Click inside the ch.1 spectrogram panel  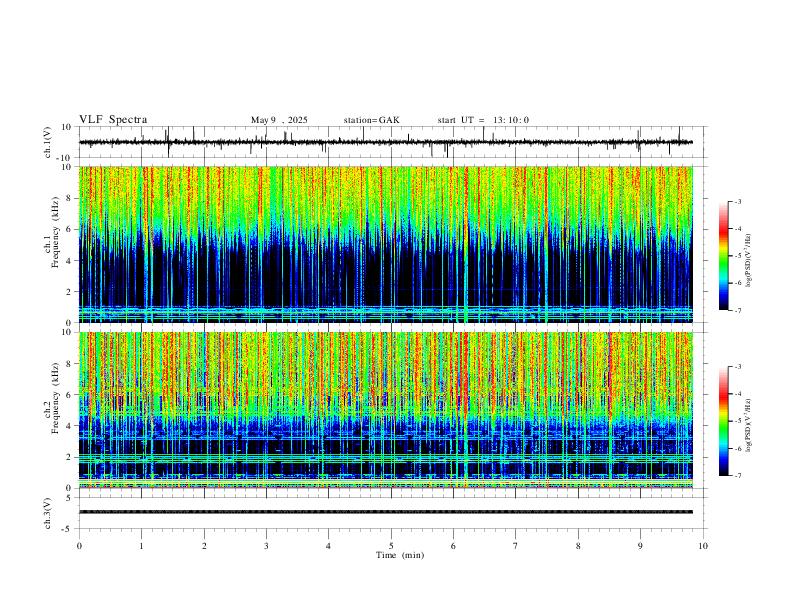(386, 244)
